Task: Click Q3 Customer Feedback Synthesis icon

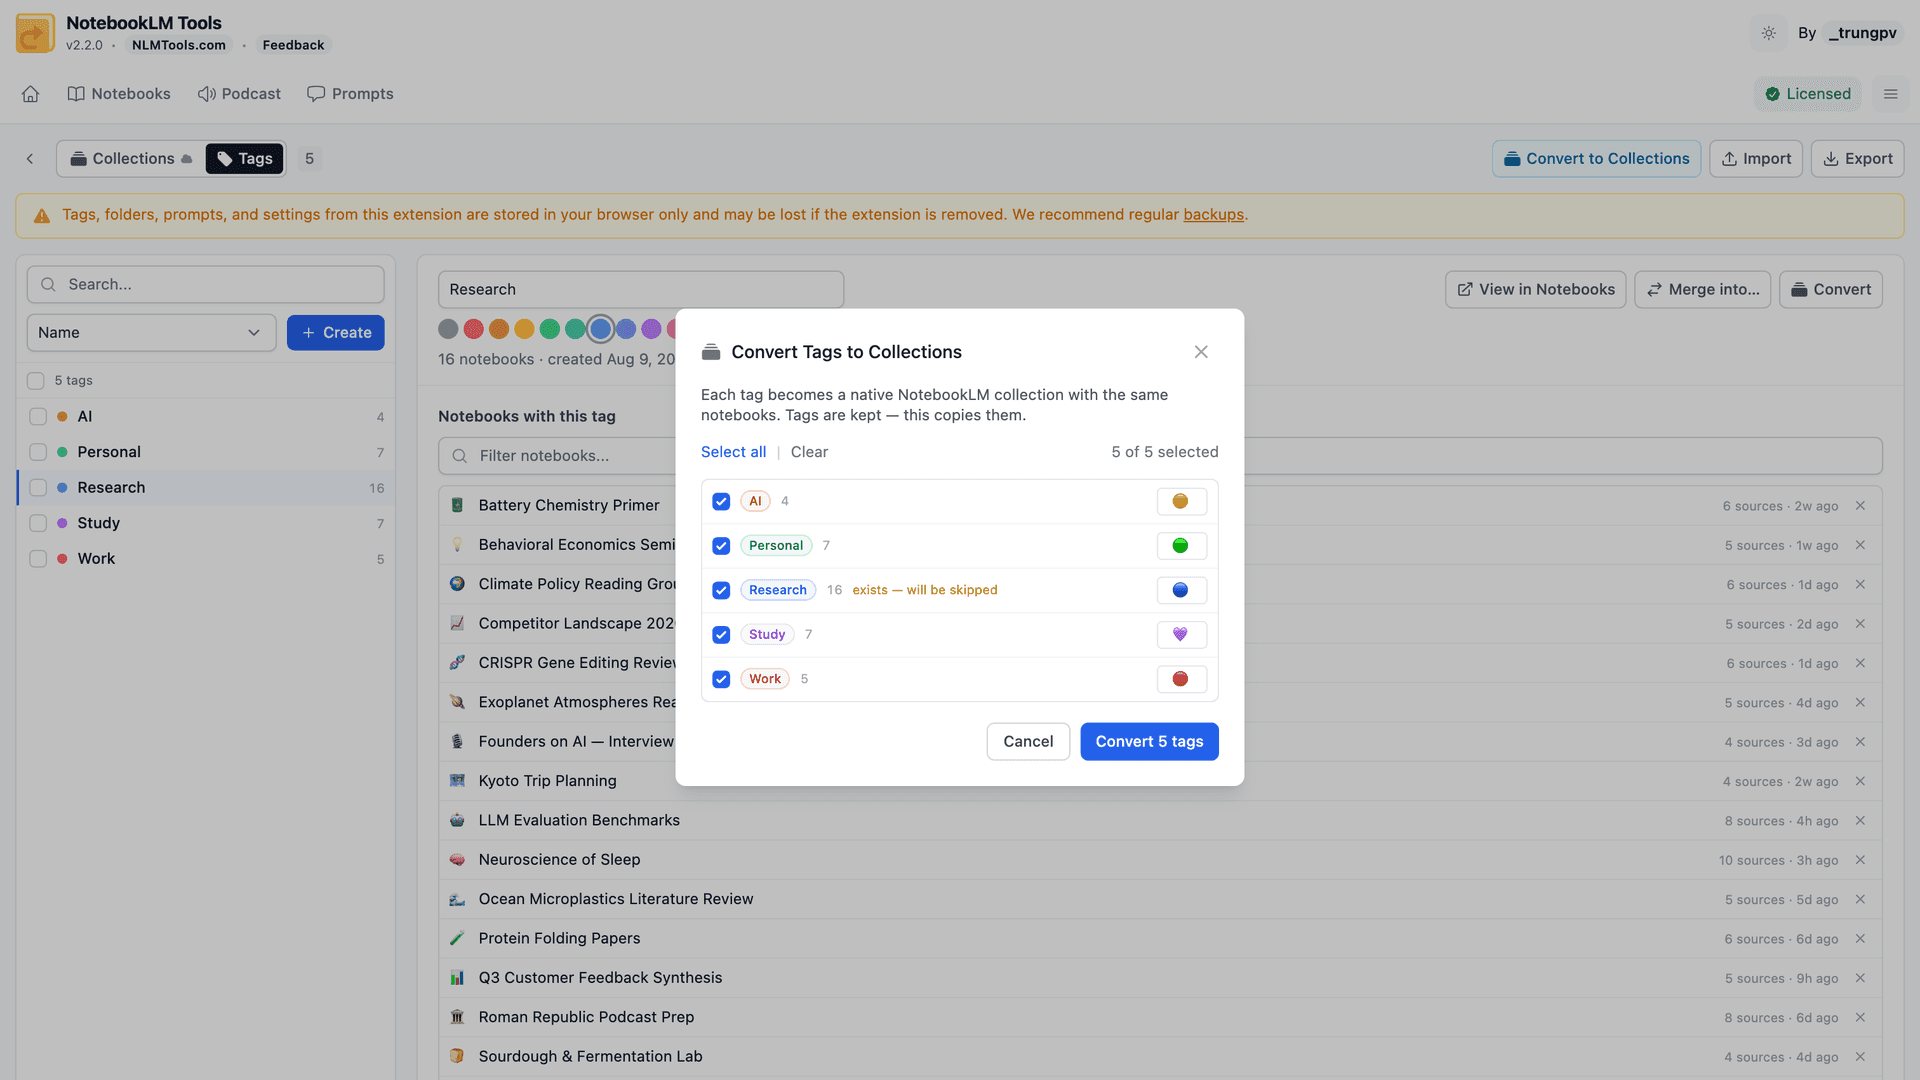Action: [457, 978]
